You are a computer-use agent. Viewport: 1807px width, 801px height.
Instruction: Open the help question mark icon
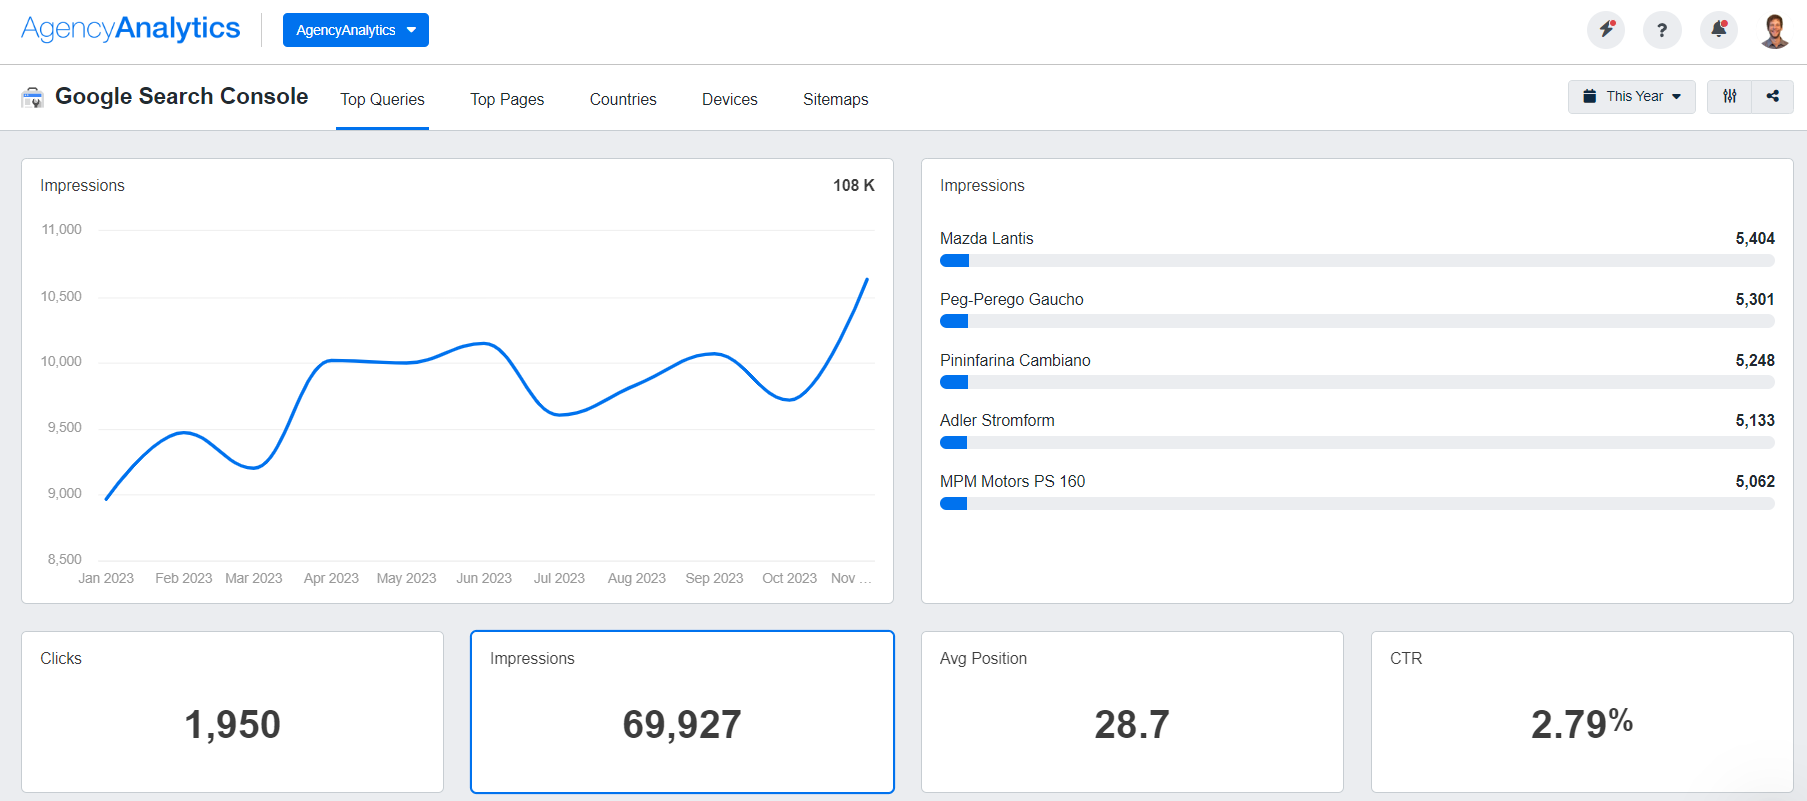pos(1662,30)
